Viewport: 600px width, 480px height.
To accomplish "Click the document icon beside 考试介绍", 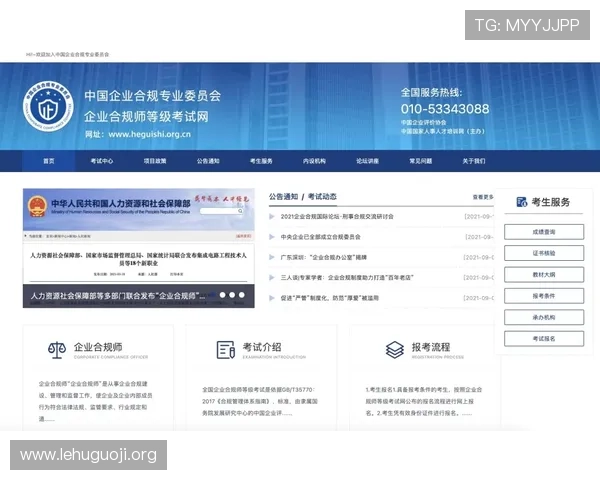I will (x=225, y=350).
